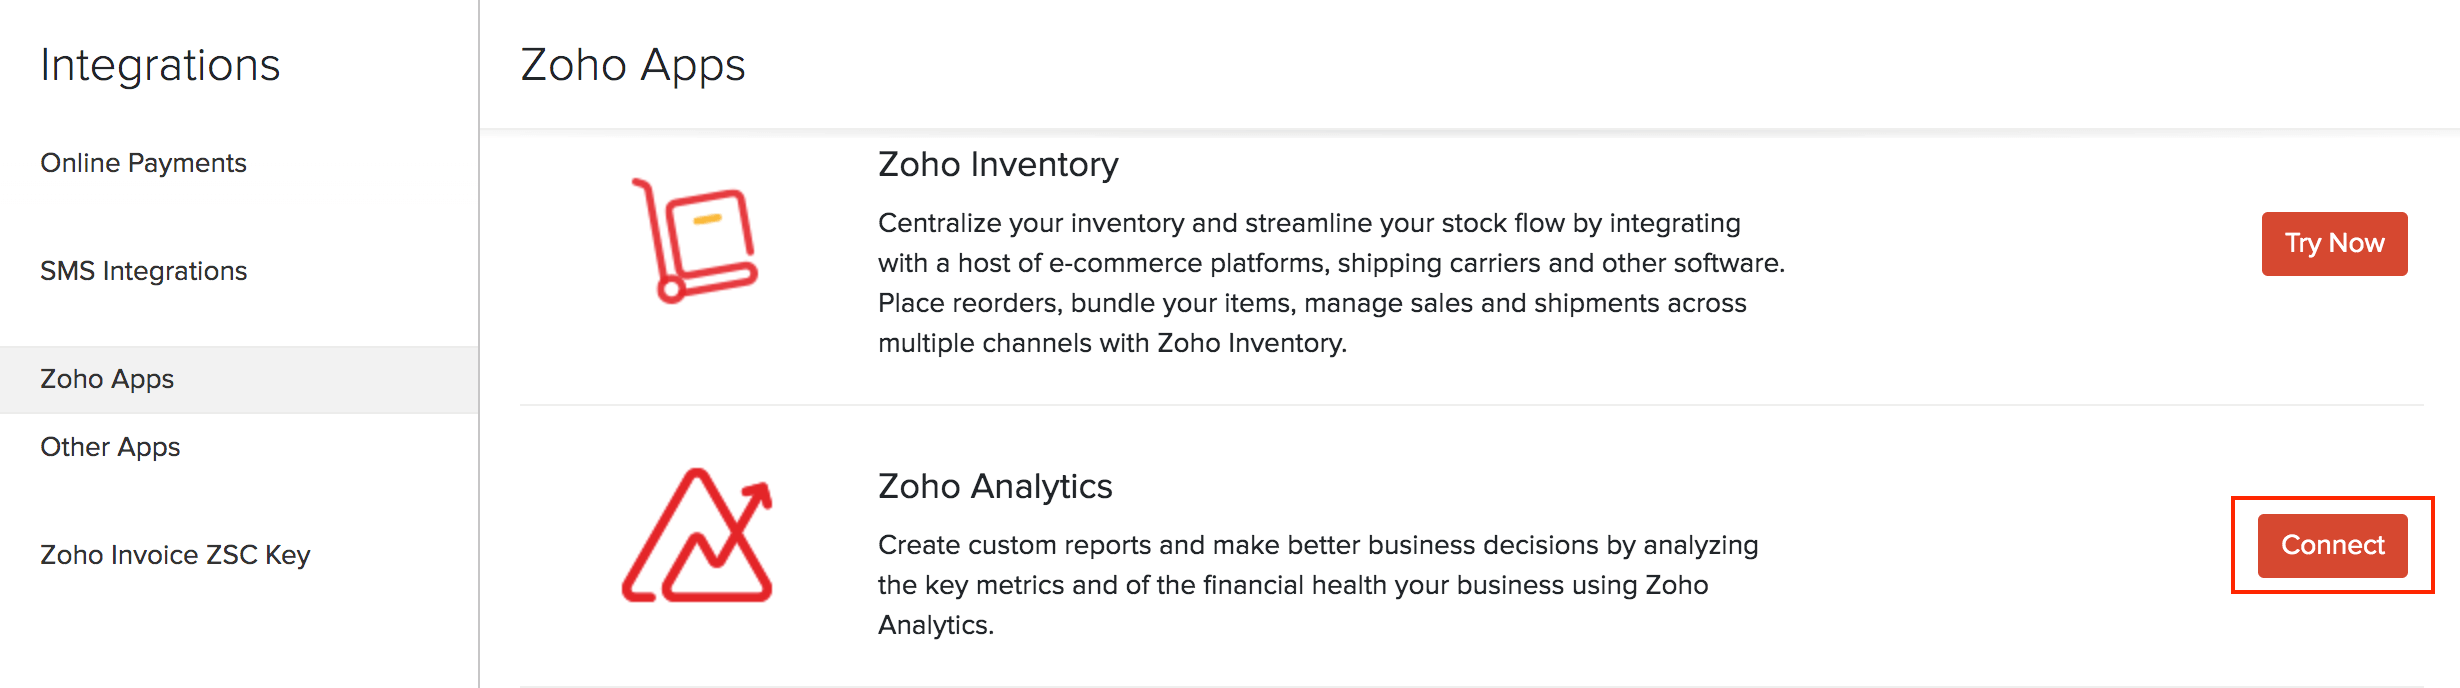Select the Zoho Analytics title link
The width and height of the screenshot is (2460, 688).
[996, 487]
